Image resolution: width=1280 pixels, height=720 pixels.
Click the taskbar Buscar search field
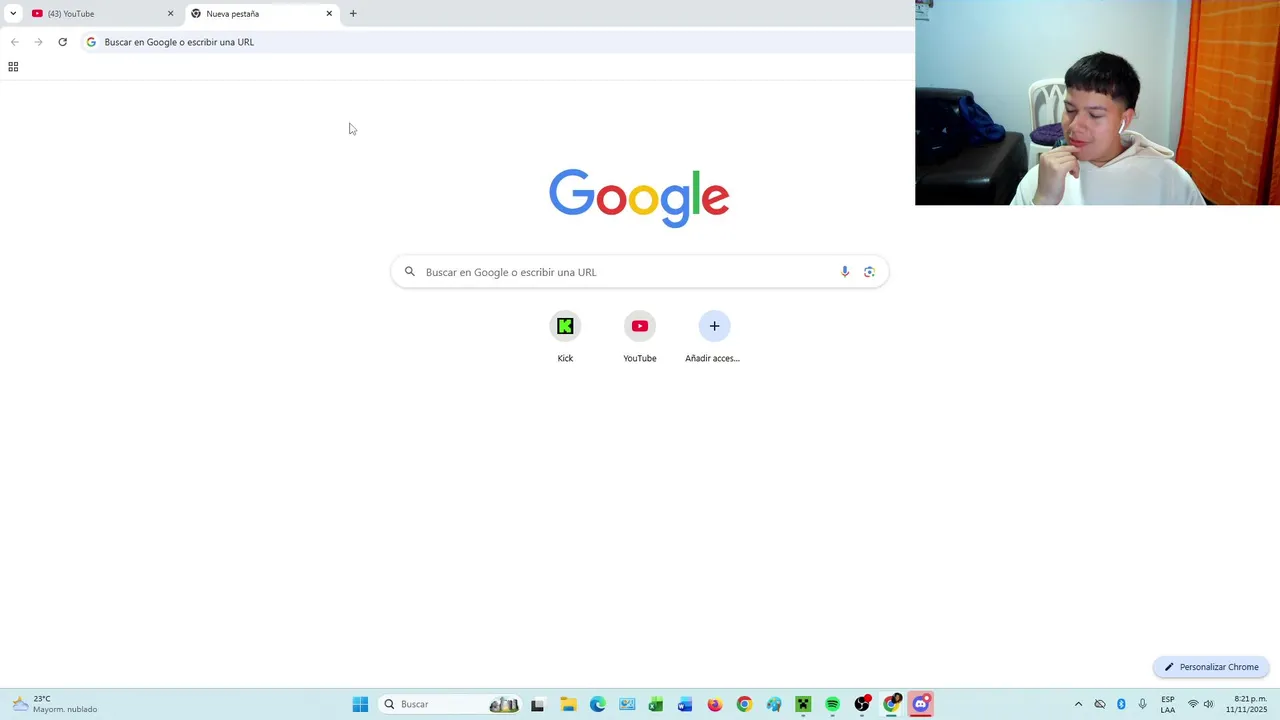[451, 704]
